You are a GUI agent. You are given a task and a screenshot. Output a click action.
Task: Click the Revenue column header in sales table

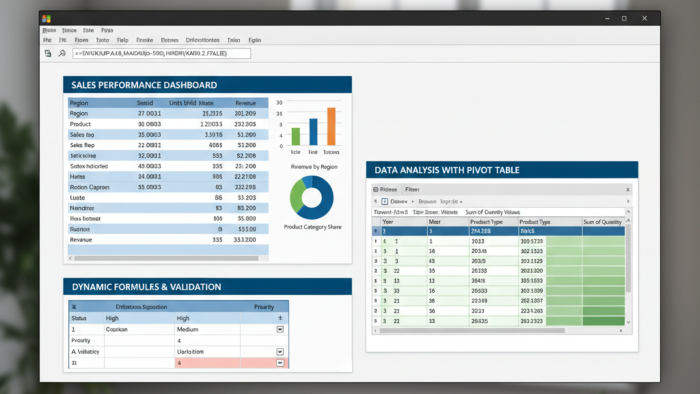pos(246,103)
